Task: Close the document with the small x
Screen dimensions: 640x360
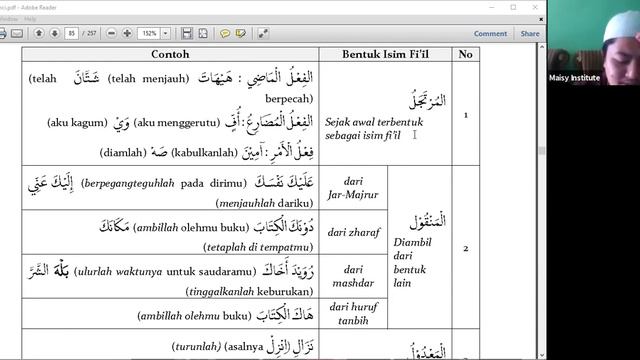Action: pos(541,19)
